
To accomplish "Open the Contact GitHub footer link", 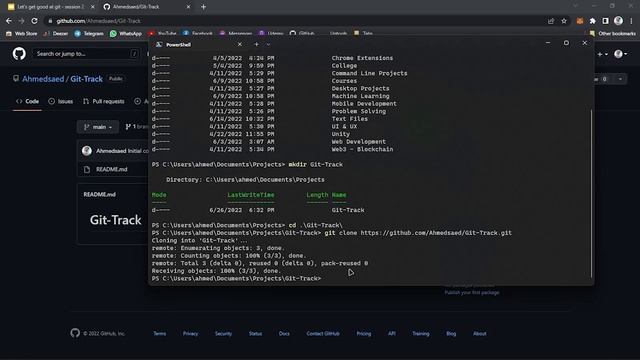I will (323, 333).
